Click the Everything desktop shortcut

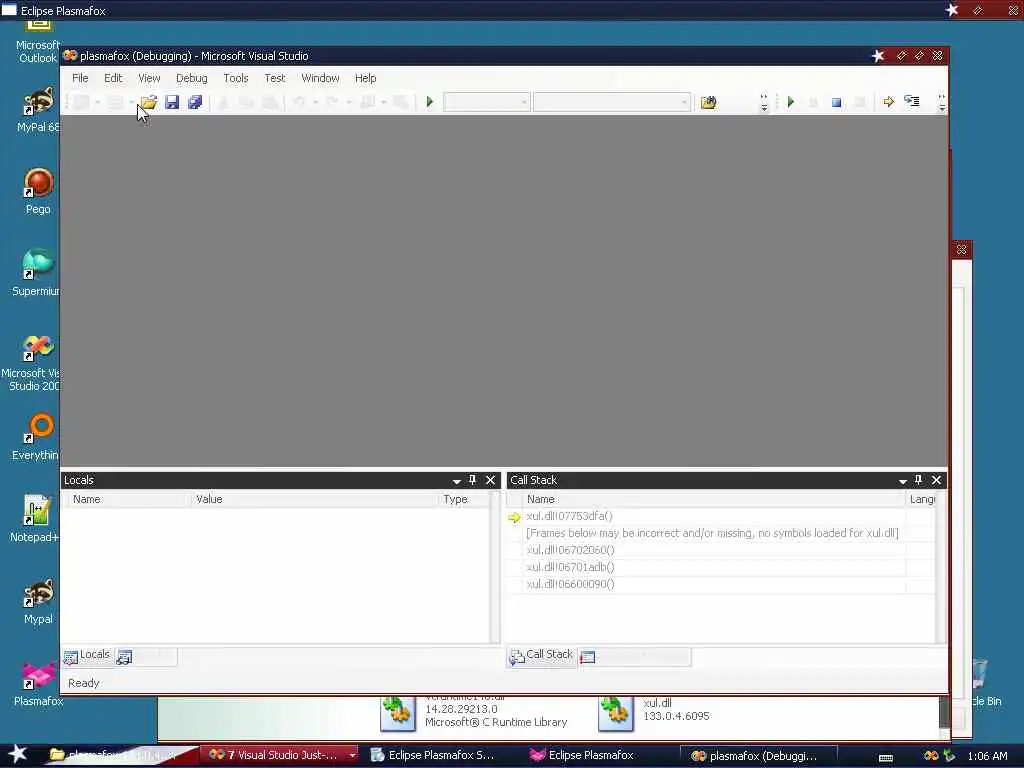pos(36,437)
